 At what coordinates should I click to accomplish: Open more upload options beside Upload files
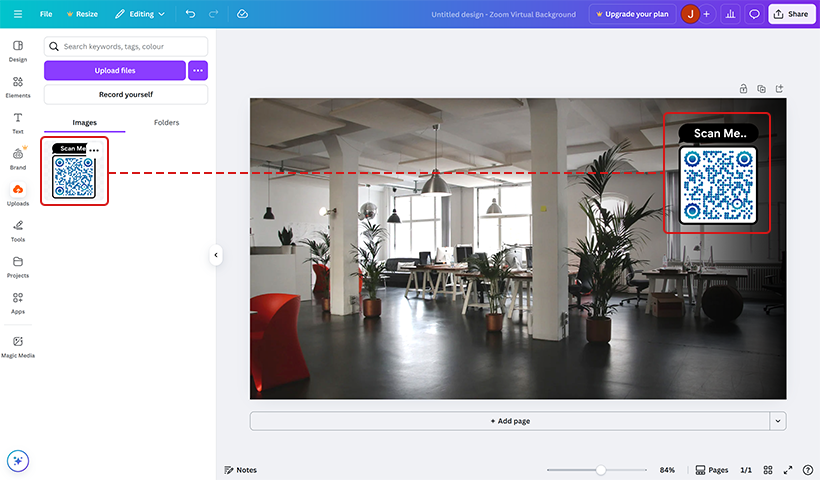point(198,70)
